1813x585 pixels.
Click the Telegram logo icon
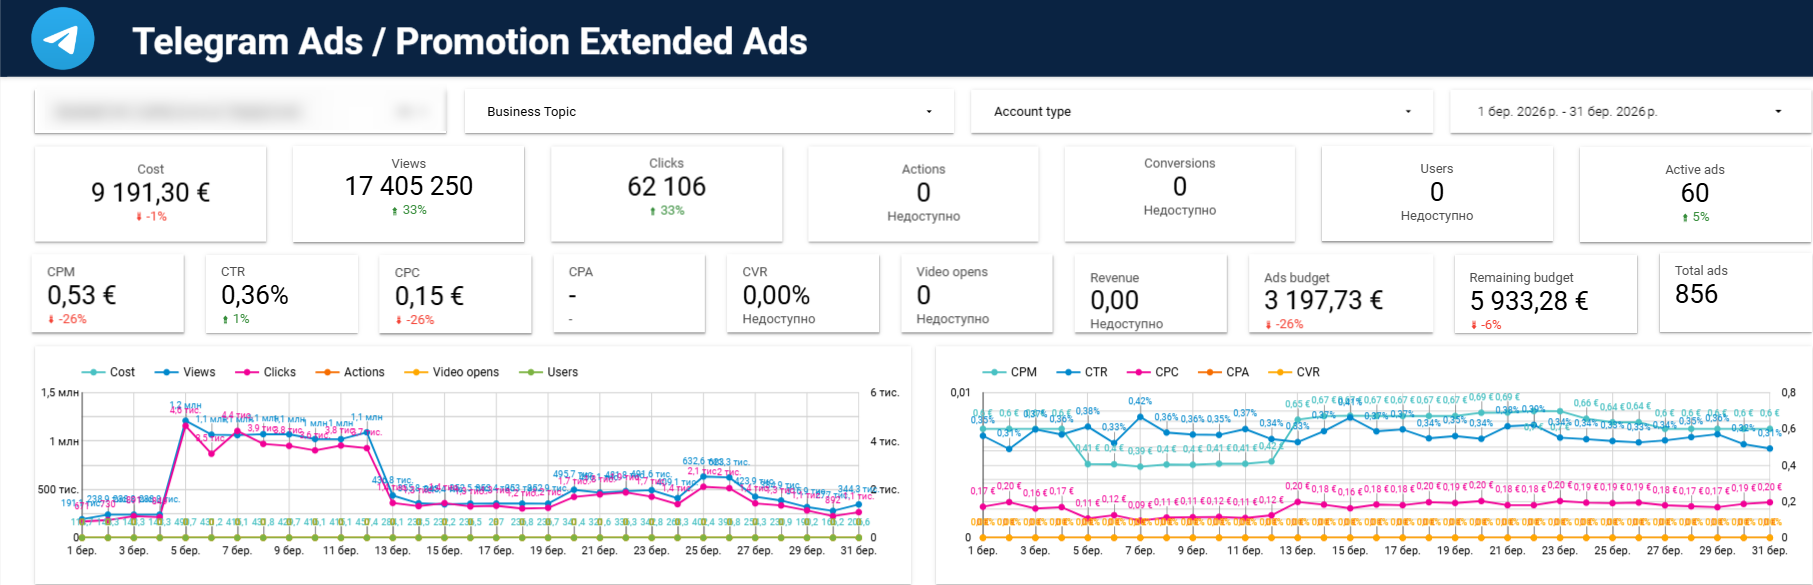click(x=62, y=39)
